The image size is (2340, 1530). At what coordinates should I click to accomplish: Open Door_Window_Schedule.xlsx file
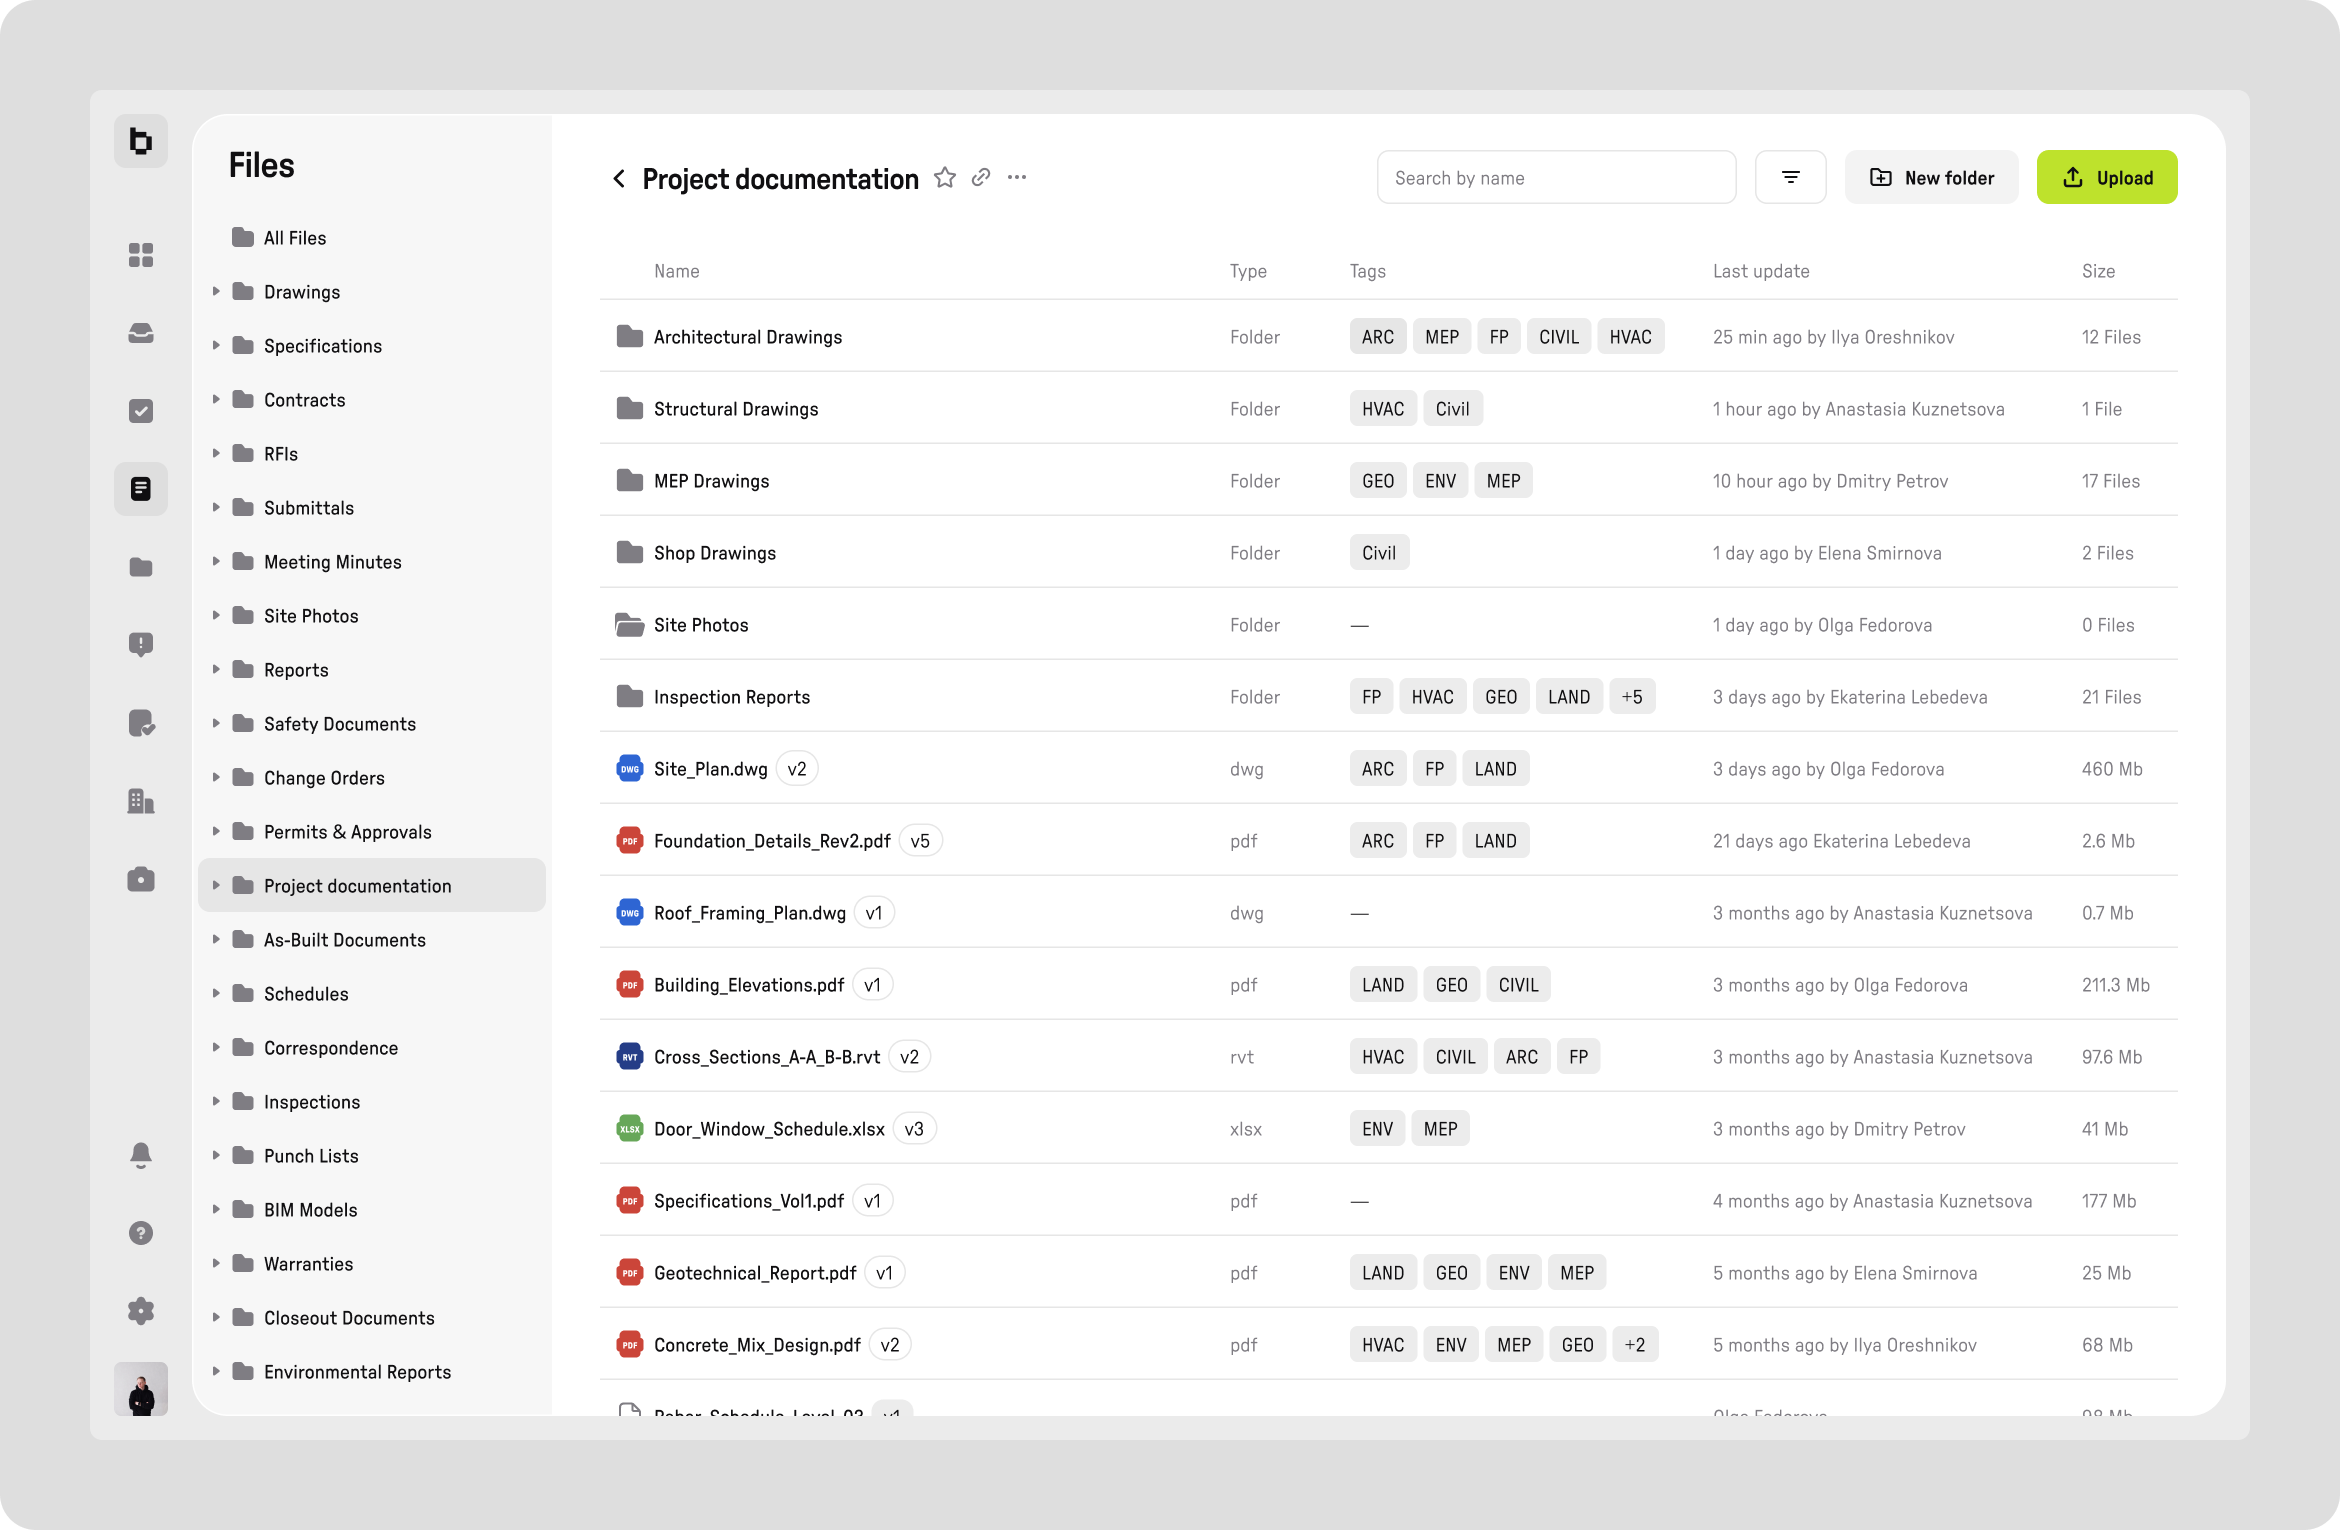tap(769, 1130)
